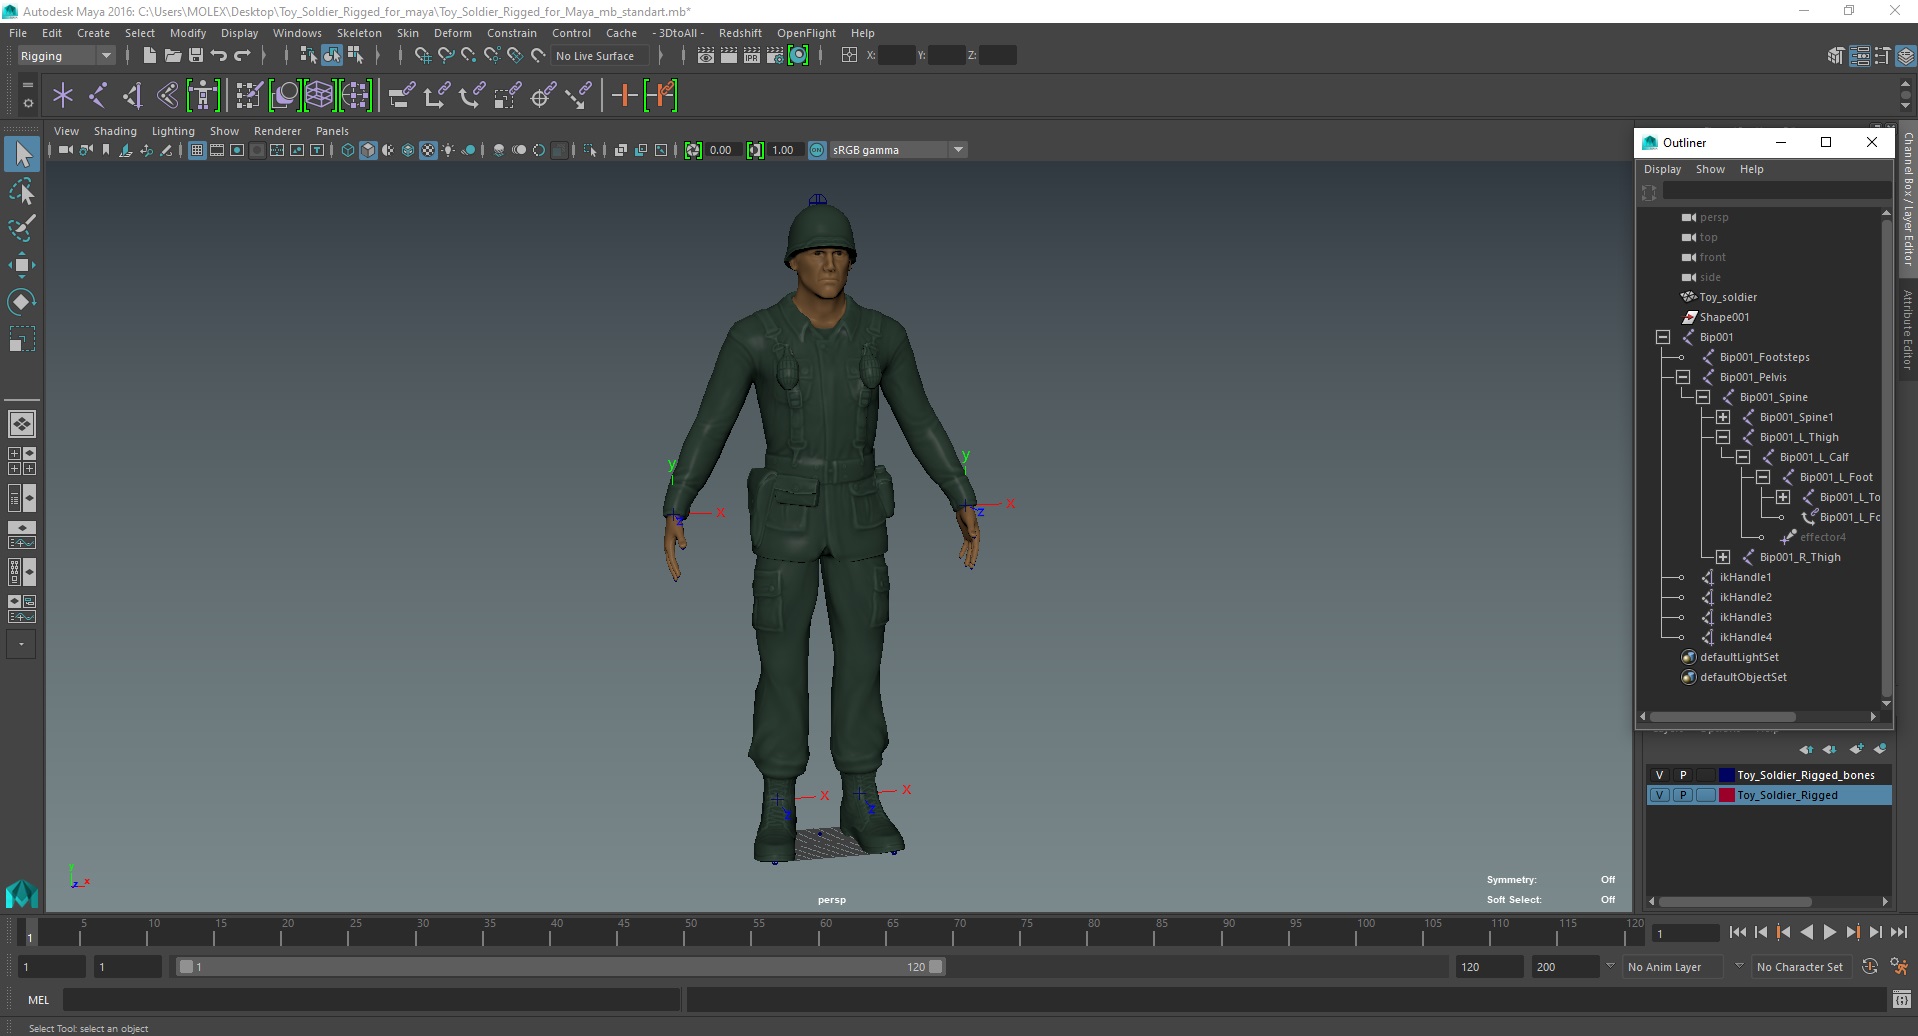Collapse Bip001_L_Thigh in the Outliner
This screenshot has width=1918, height=1036.
point(1723,437)
